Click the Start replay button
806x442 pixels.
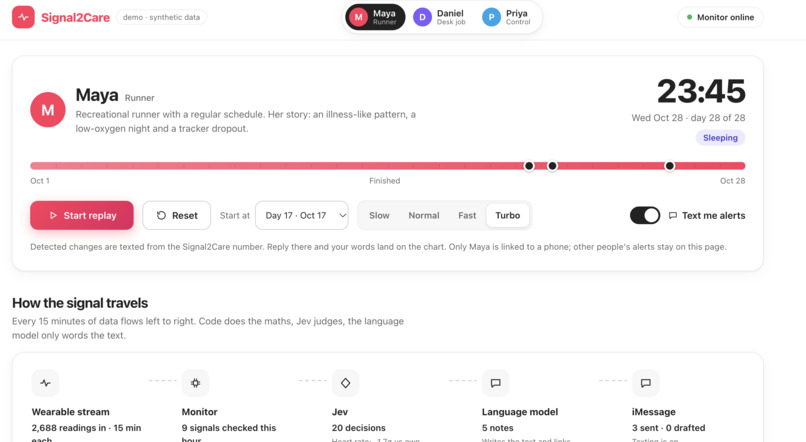pyautogui.click(x=82, y=215)
